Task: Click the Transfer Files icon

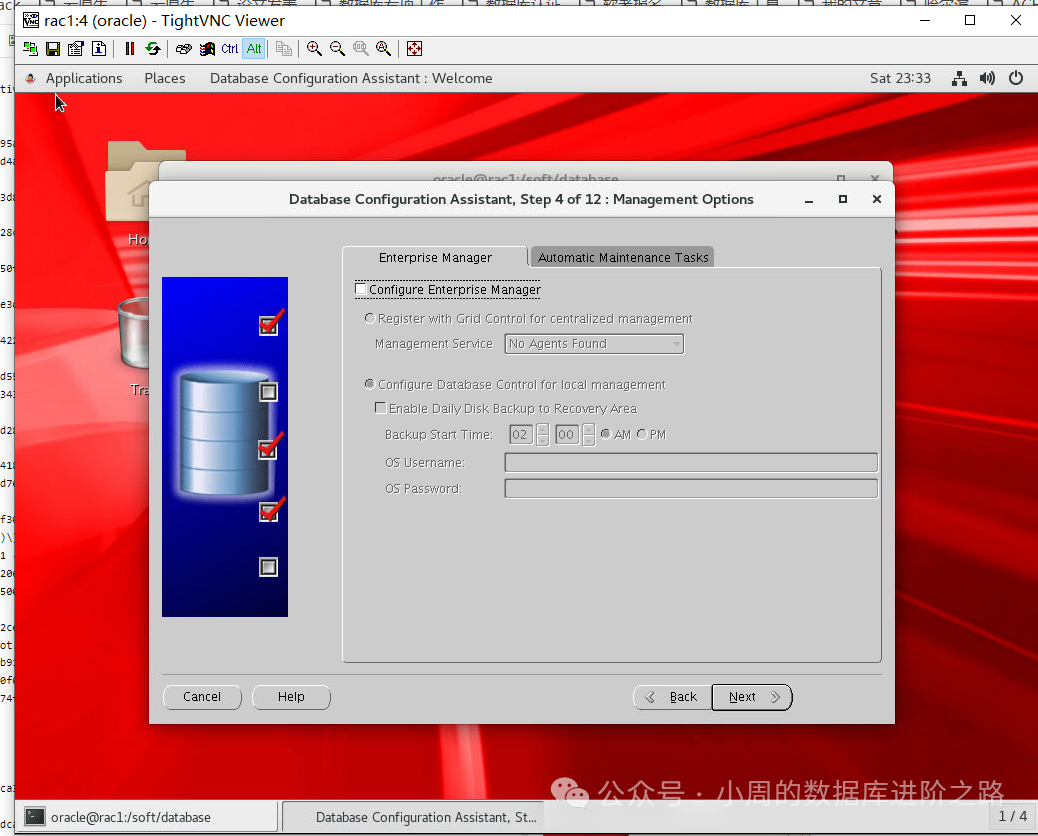Action: tap(284, 48)
